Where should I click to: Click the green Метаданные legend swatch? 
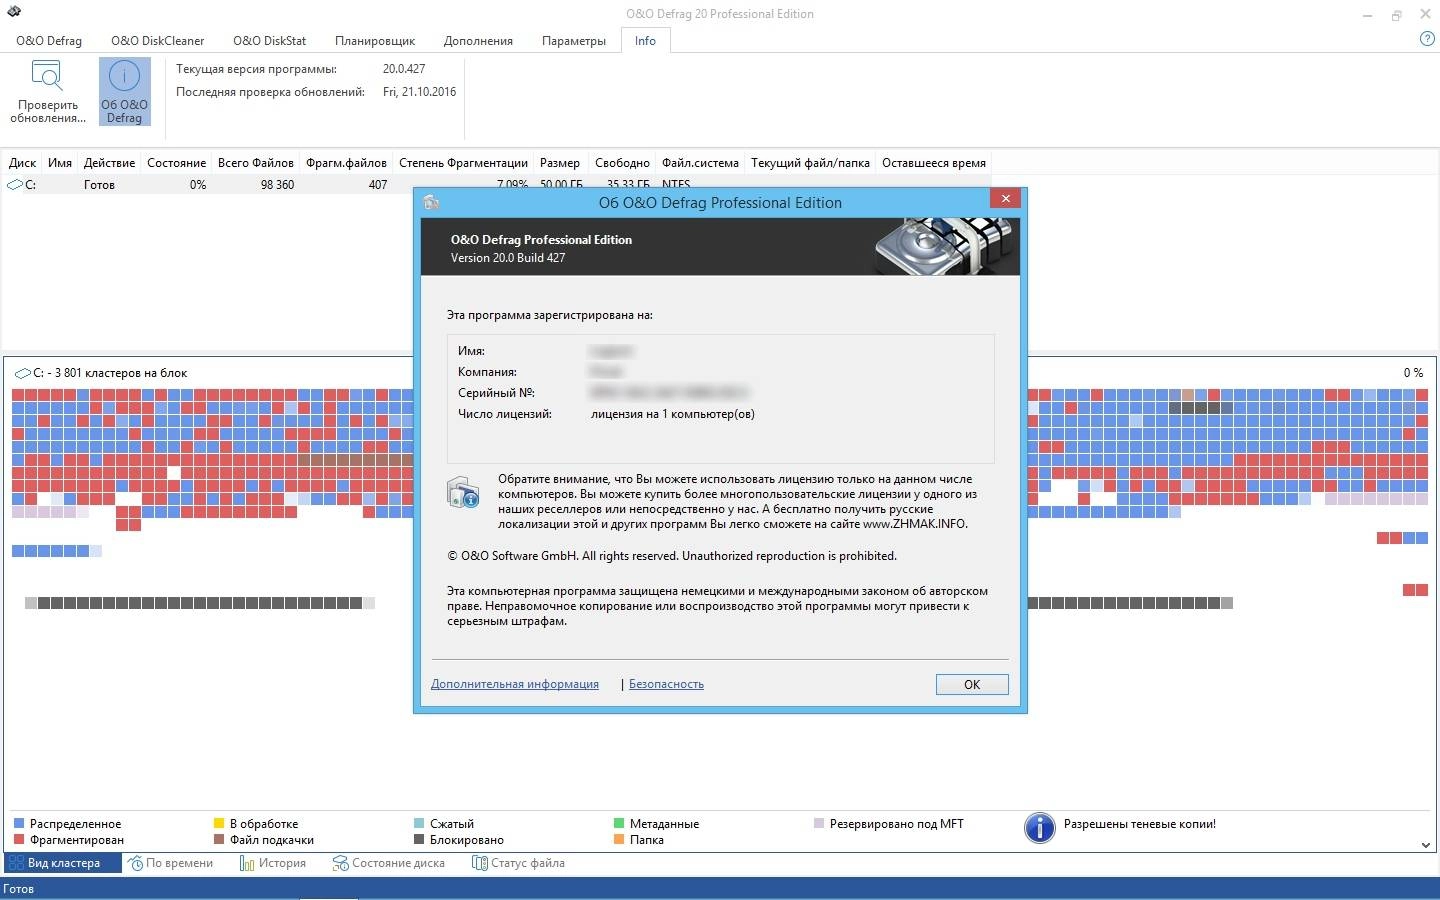click(x=619, y=824)
